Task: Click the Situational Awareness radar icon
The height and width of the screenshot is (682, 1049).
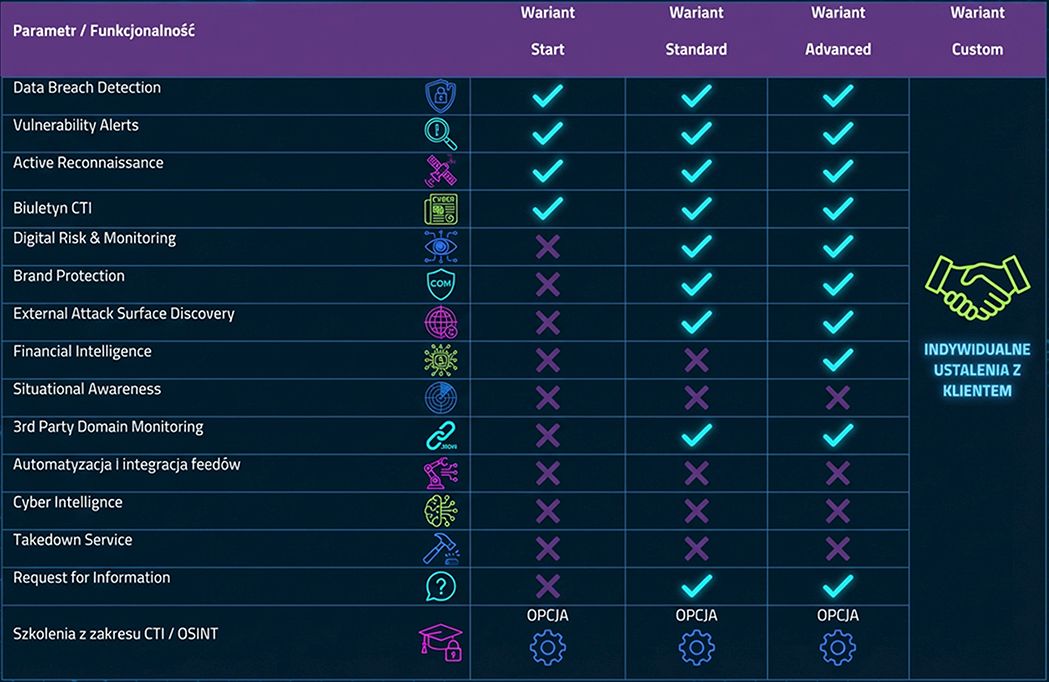Action: point(440,397)
